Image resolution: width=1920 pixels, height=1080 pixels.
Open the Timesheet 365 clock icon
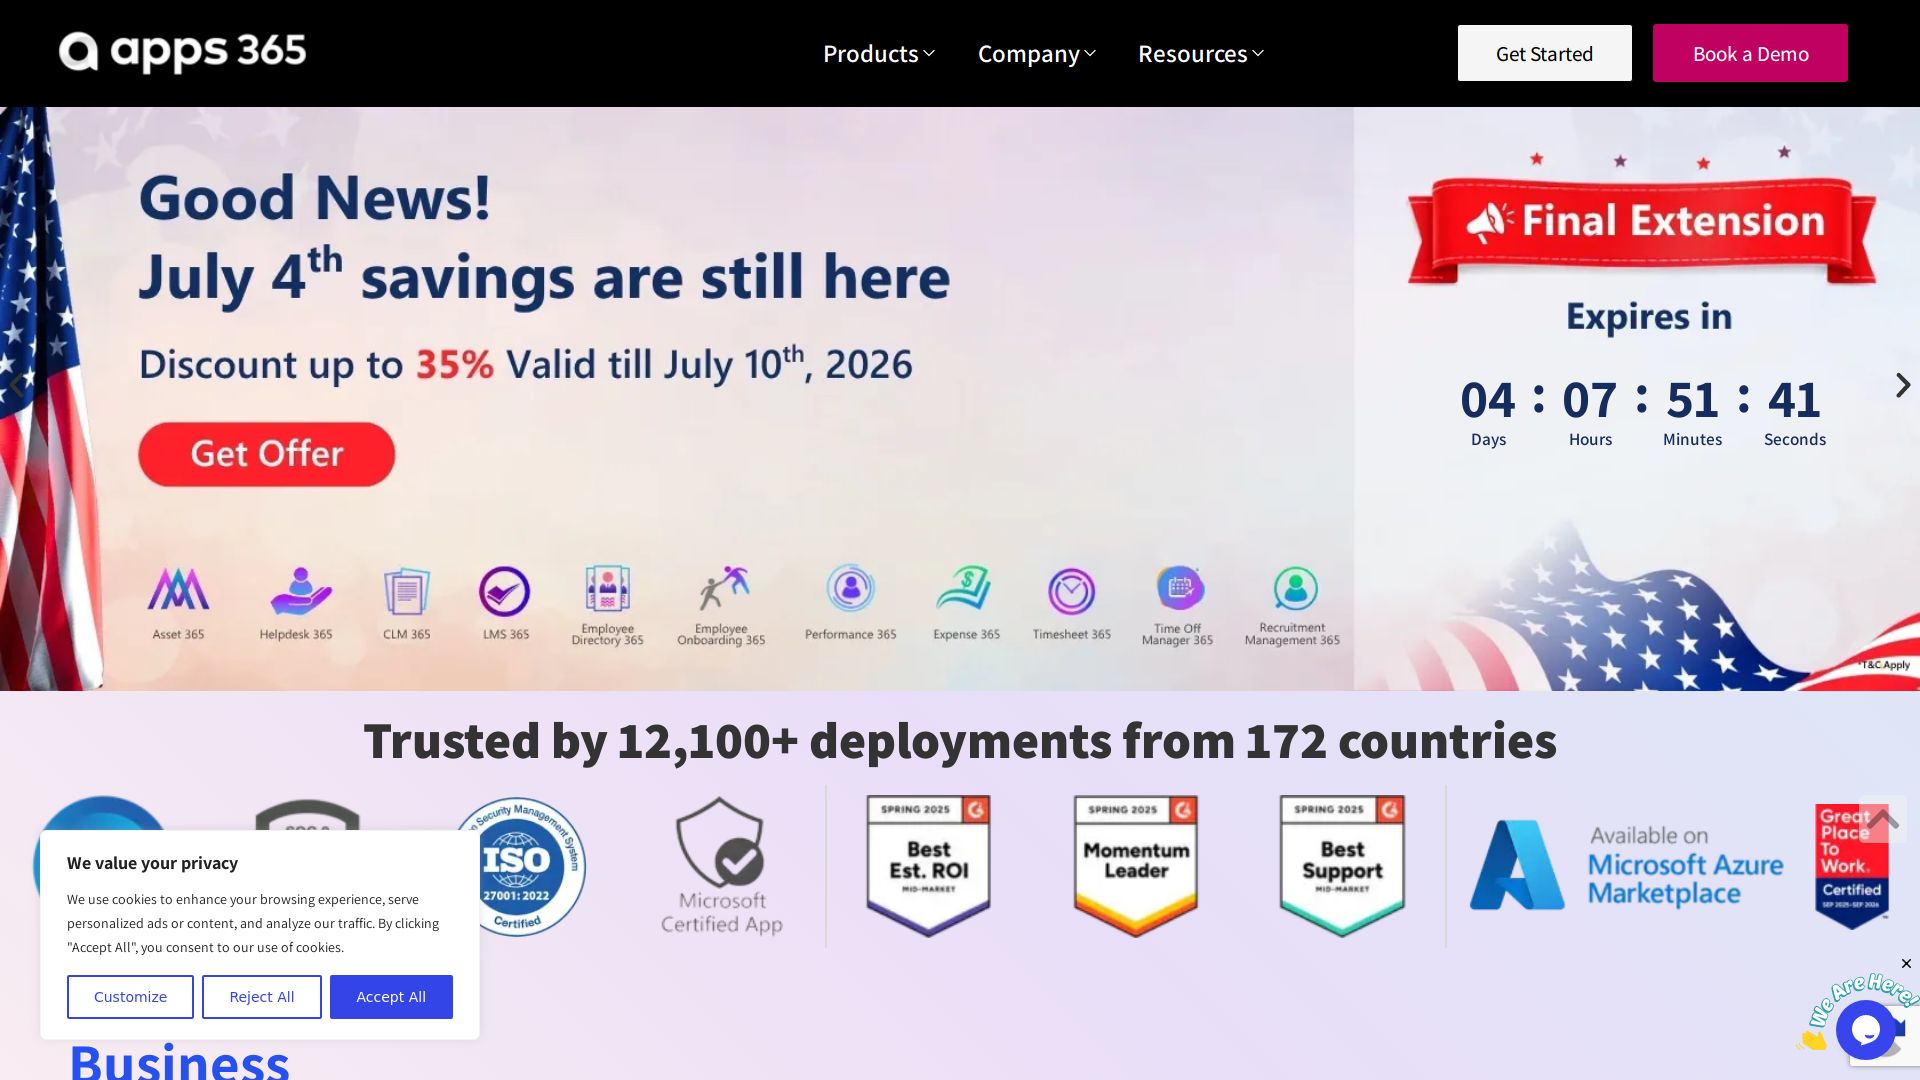click(1071, 591)
